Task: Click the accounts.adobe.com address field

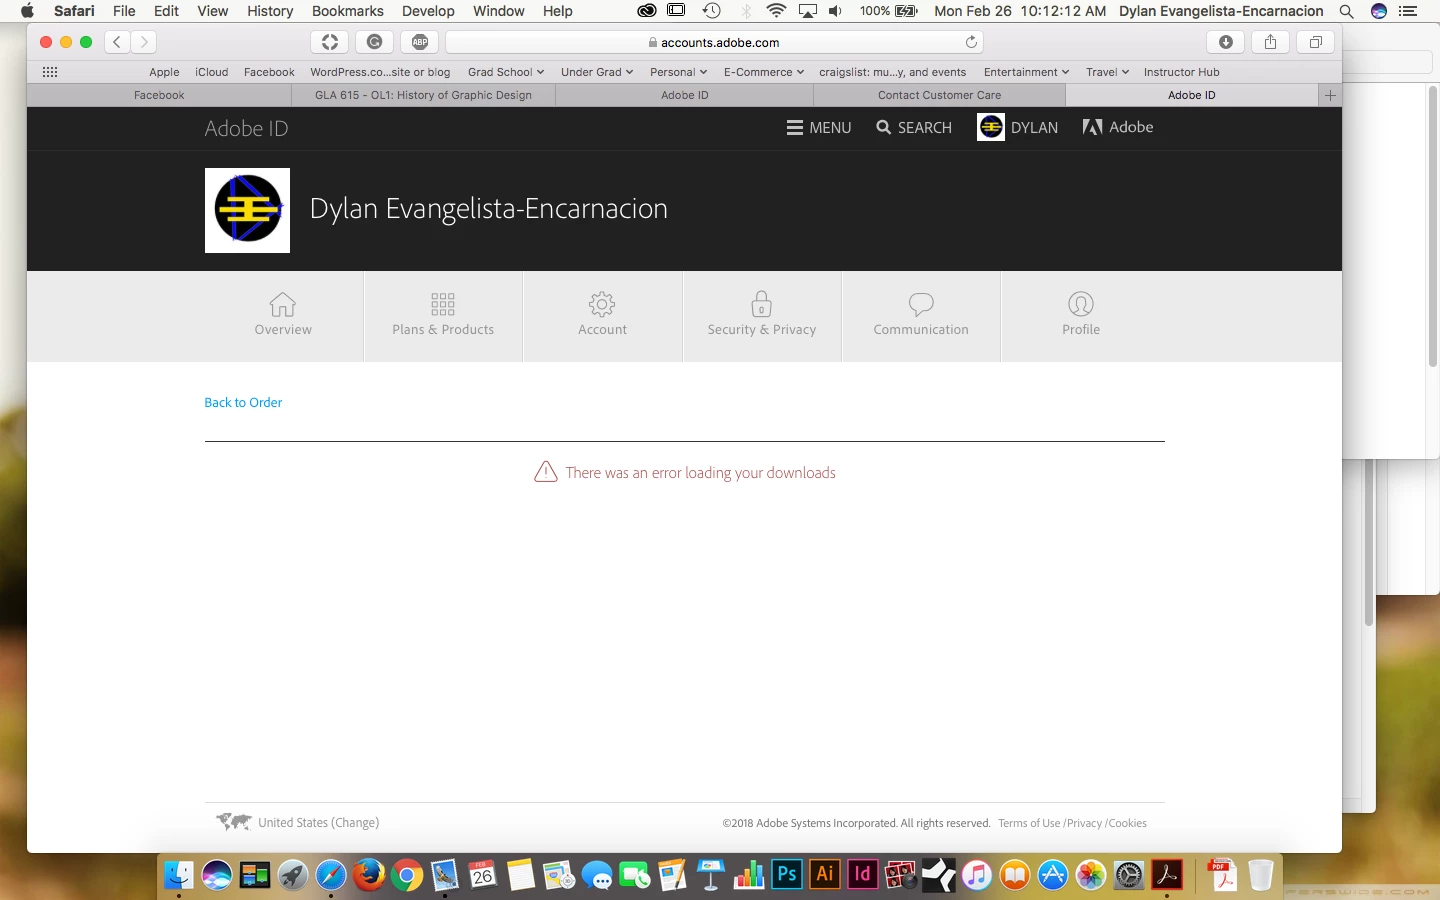Action: pos(714,42)
